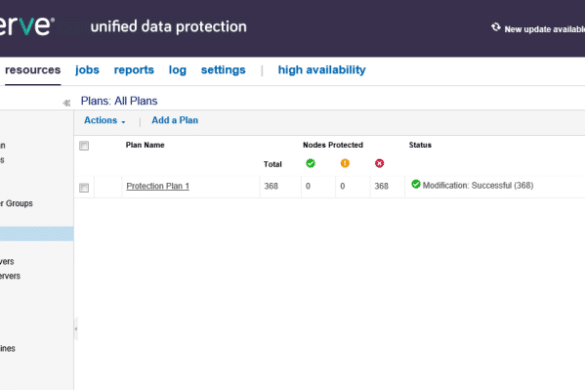Click the green success nodes column icon

pos(310,163)
